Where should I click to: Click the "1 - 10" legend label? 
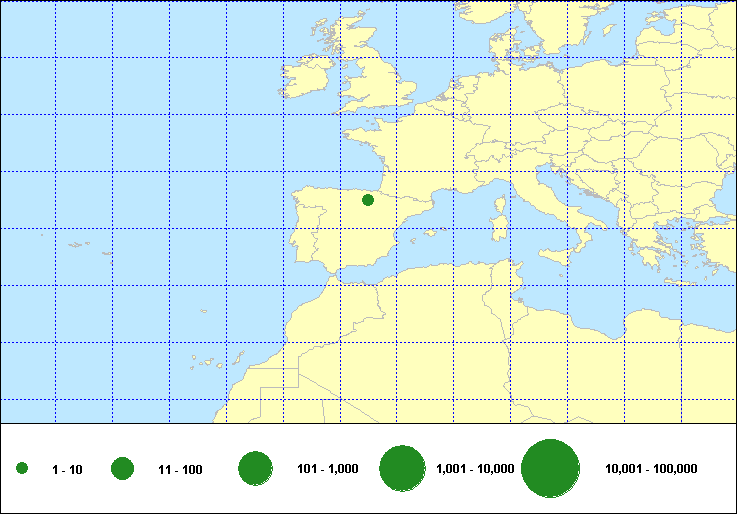pyautogui.click(x=67, y=469)
